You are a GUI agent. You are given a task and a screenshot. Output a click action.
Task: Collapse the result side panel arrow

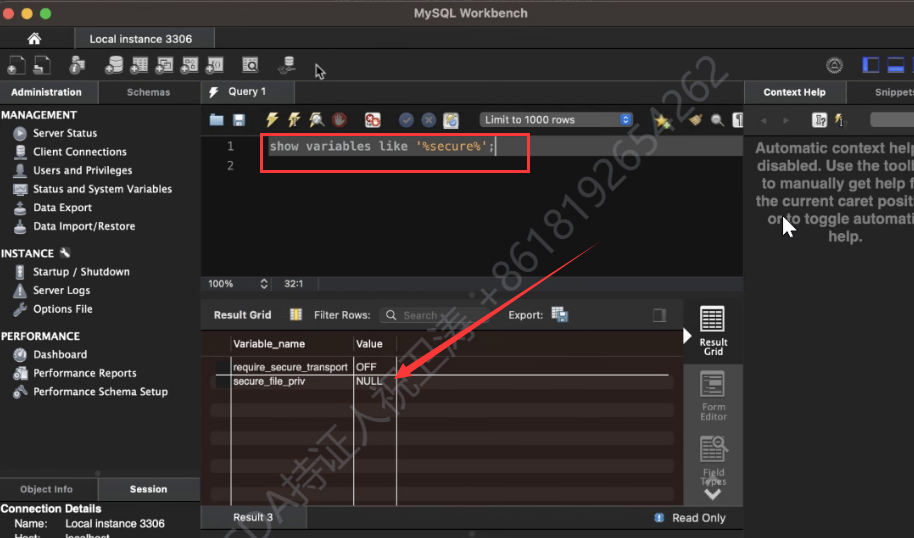(687, 336)
